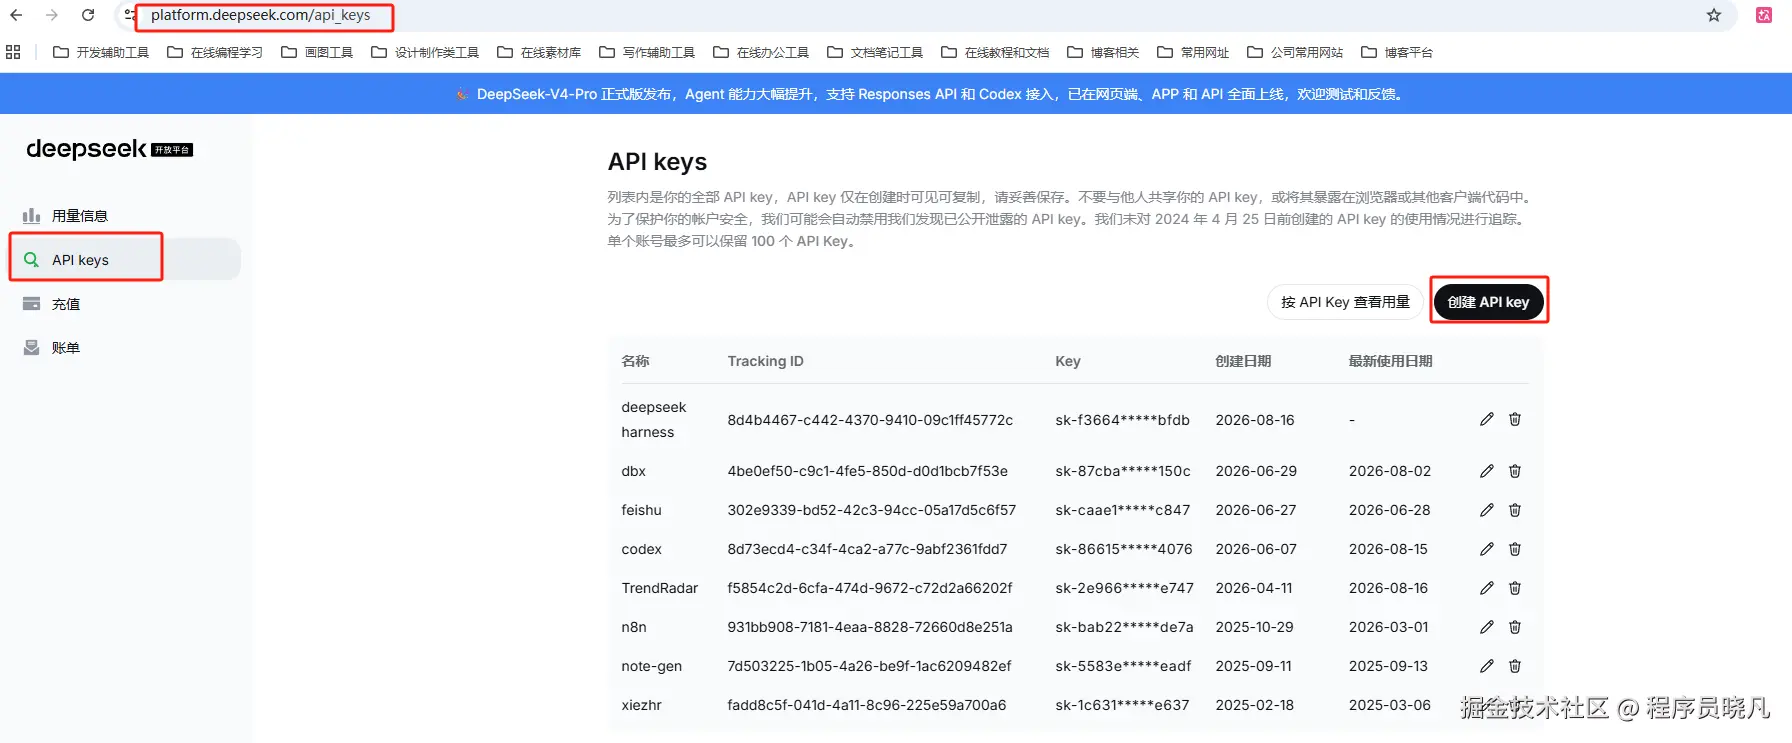Viewport: 1792px width, 743px height.
Task: Edit the deepseek harness key name
Action: click(x=1487, y=419)
